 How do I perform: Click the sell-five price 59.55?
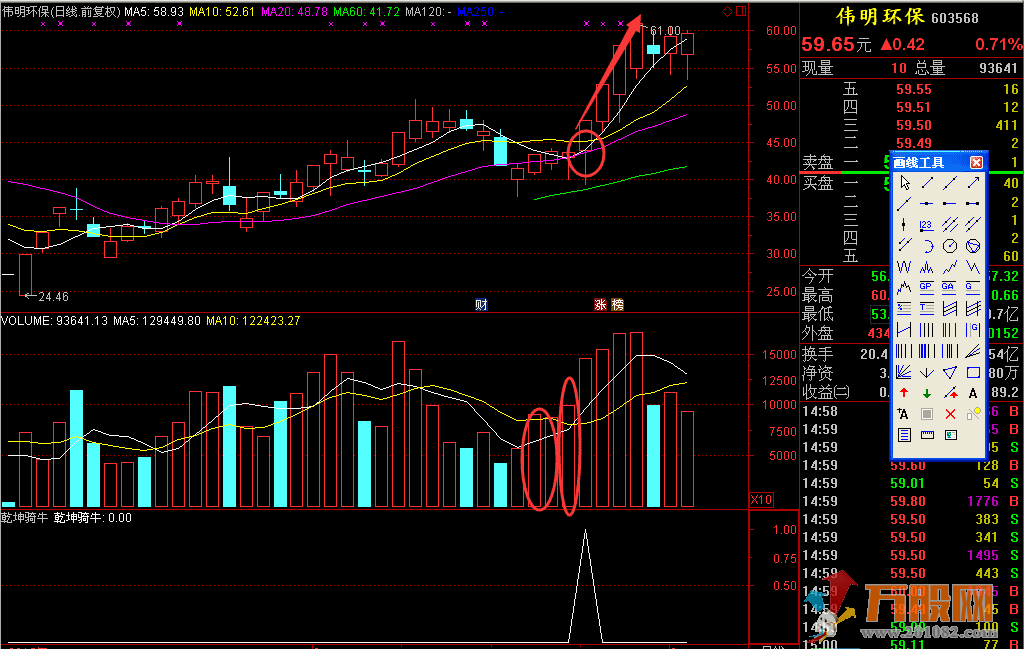coord(914,89)
